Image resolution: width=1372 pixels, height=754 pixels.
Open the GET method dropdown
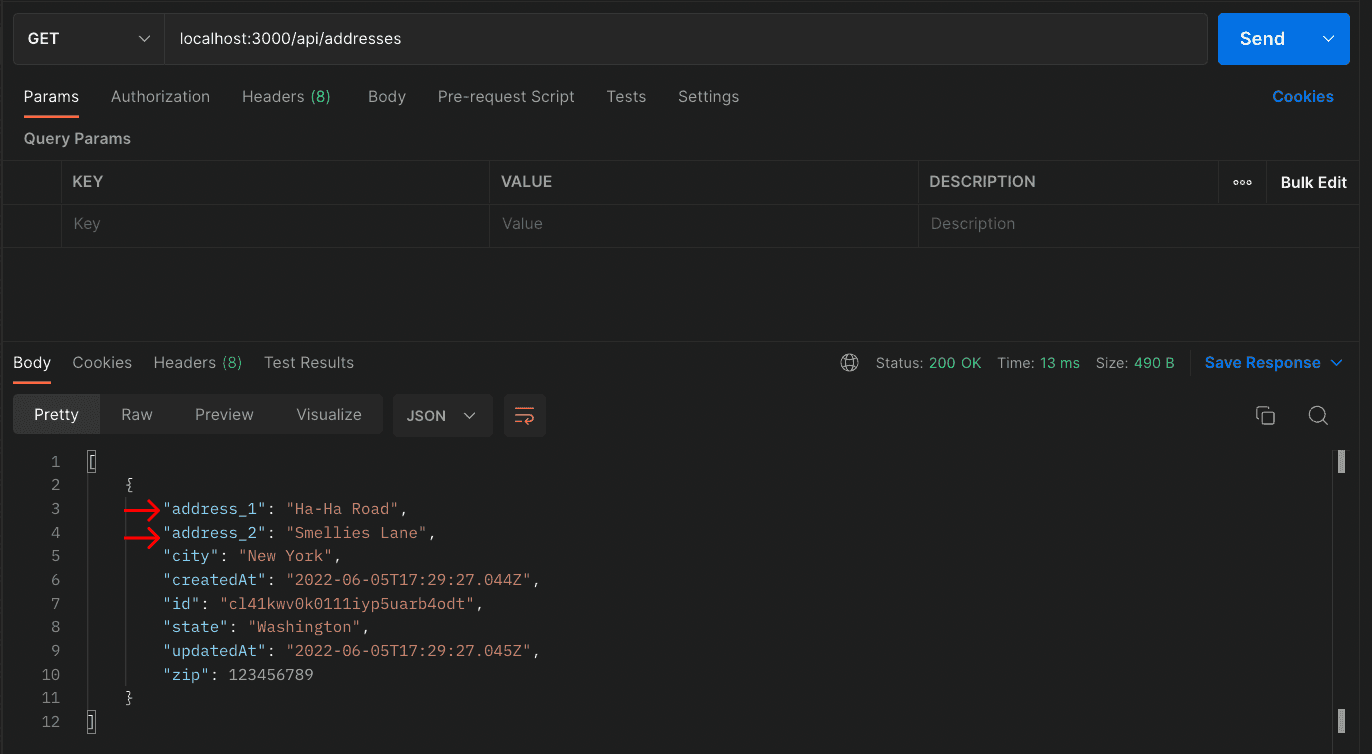[89, 39]
